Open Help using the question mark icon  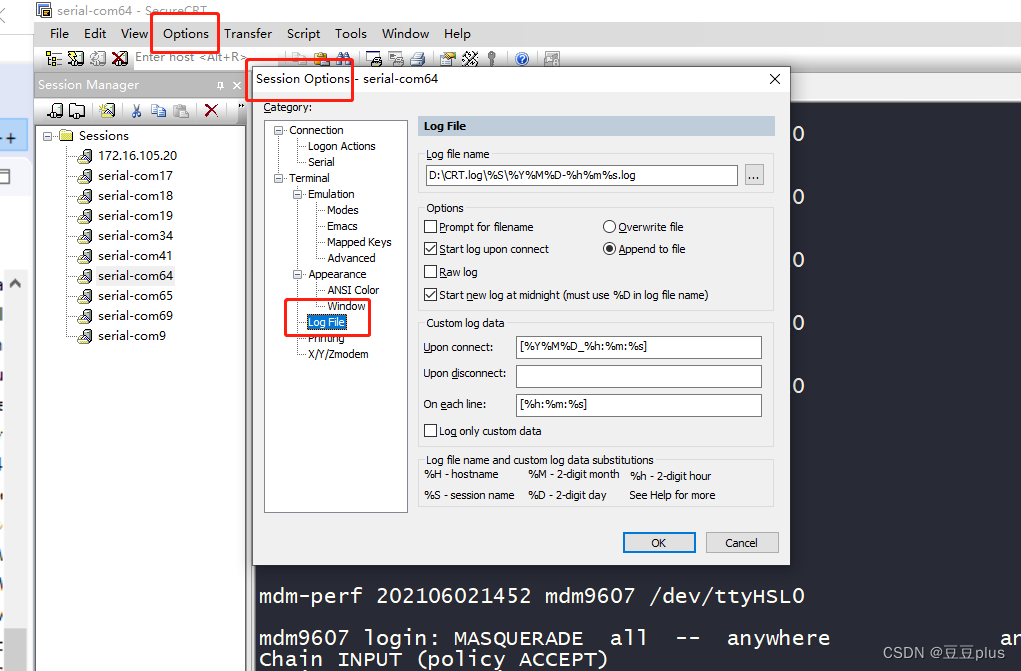(x=523, y=58)
